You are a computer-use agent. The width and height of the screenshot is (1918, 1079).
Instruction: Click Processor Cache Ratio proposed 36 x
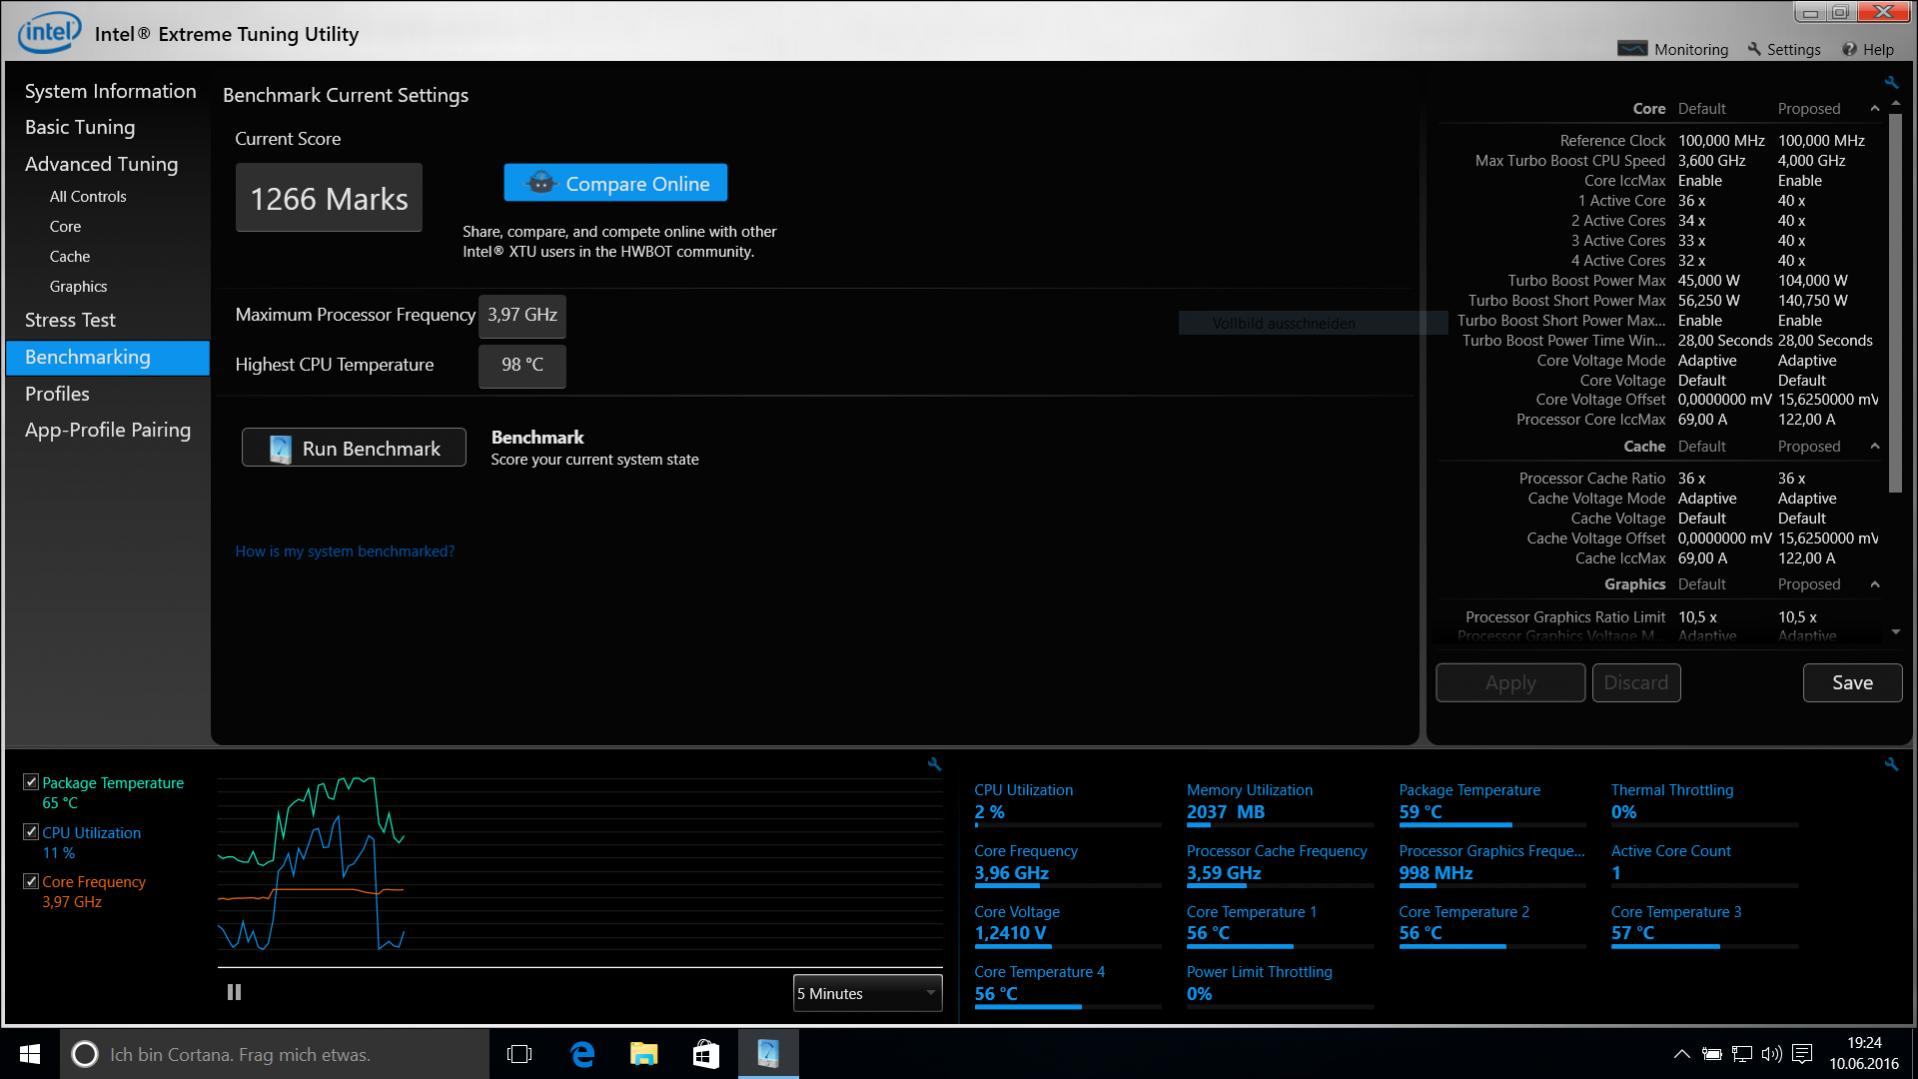click(1791, 479)
